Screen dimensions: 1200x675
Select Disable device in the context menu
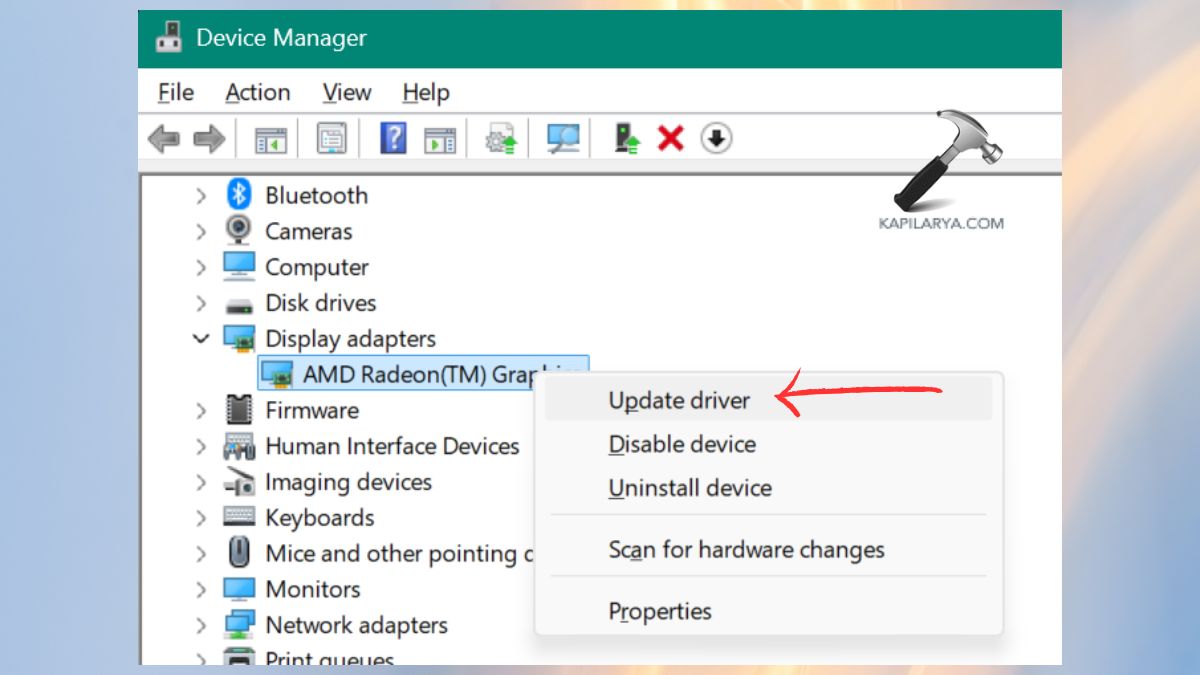point(682,444)
